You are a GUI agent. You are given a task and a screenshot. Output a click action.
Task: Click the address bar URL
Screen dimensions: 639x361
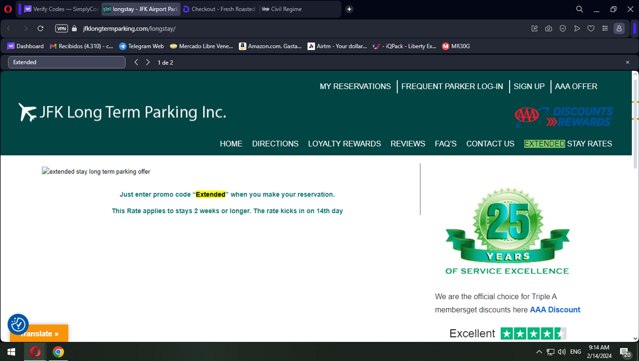click(x=129, y=29)
